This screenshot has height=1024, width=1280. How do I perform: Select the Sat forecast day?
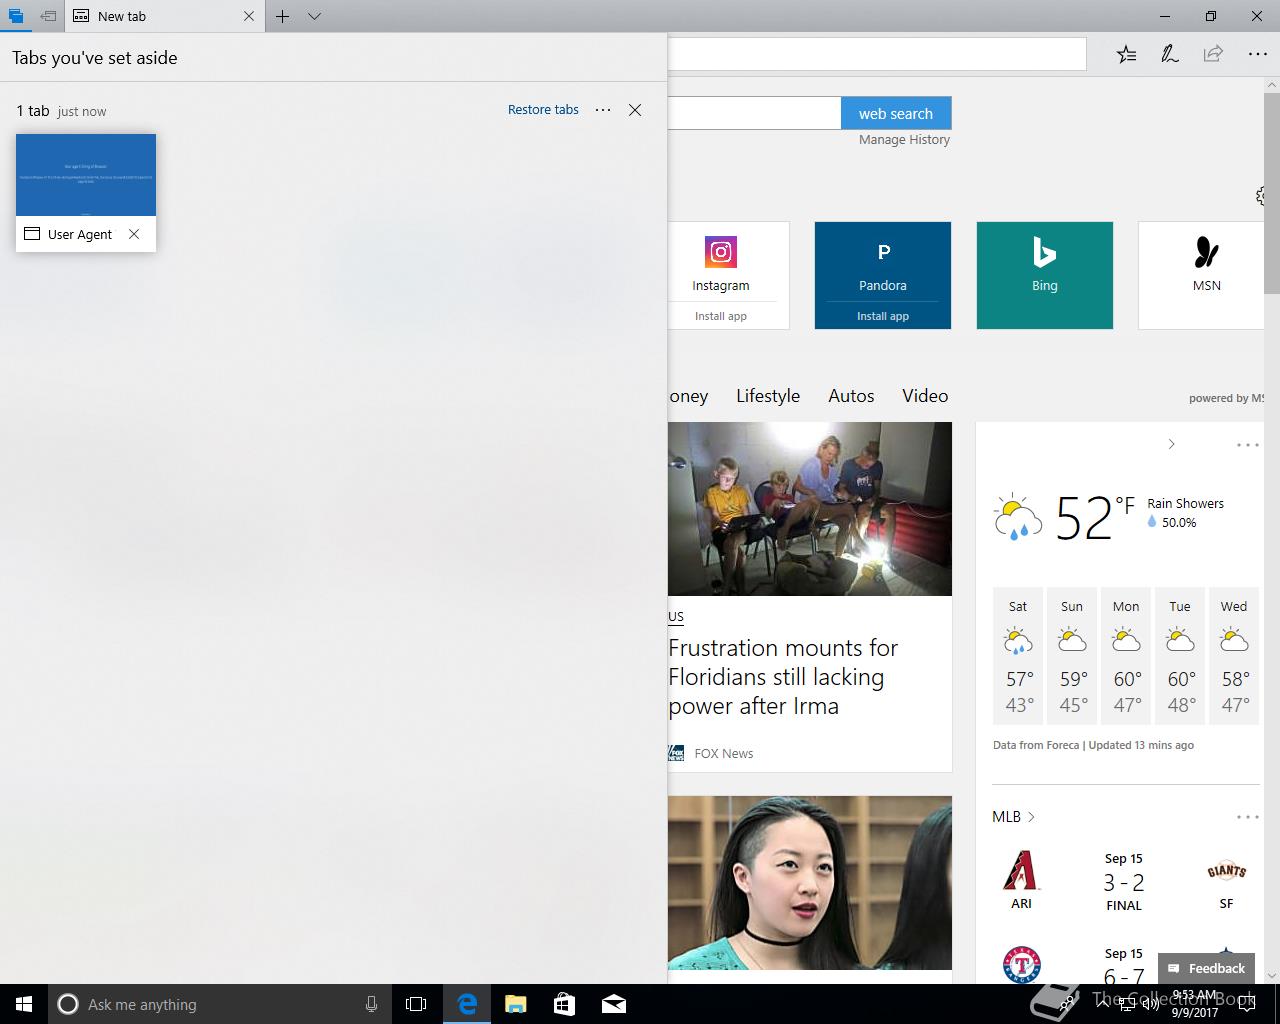(1018, 656)
